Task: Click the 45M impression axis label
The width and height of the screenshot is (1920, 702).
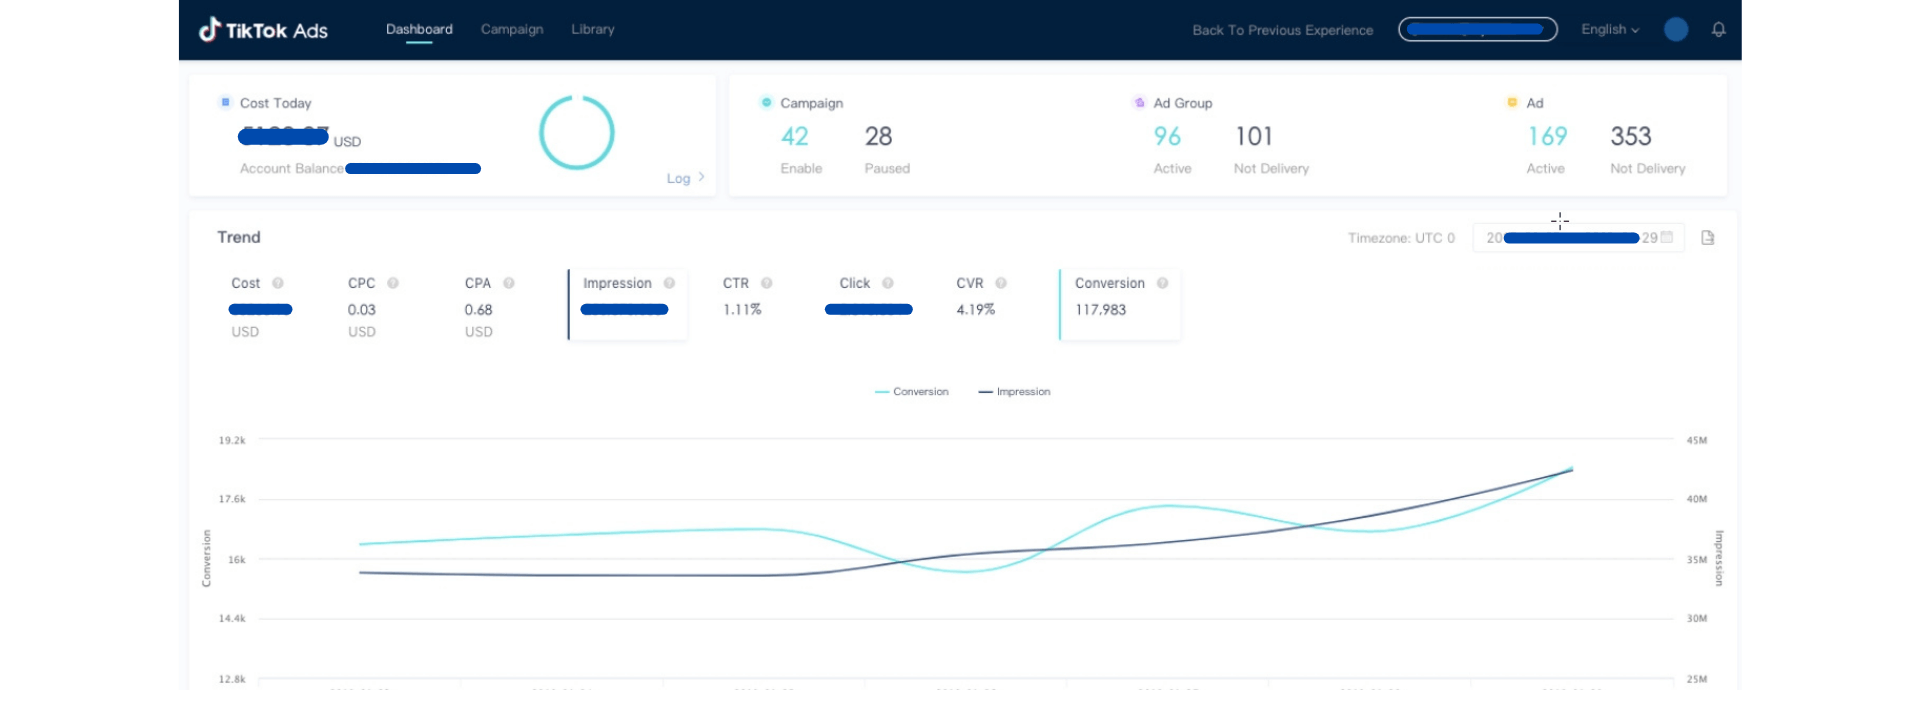Action: 1697,440
